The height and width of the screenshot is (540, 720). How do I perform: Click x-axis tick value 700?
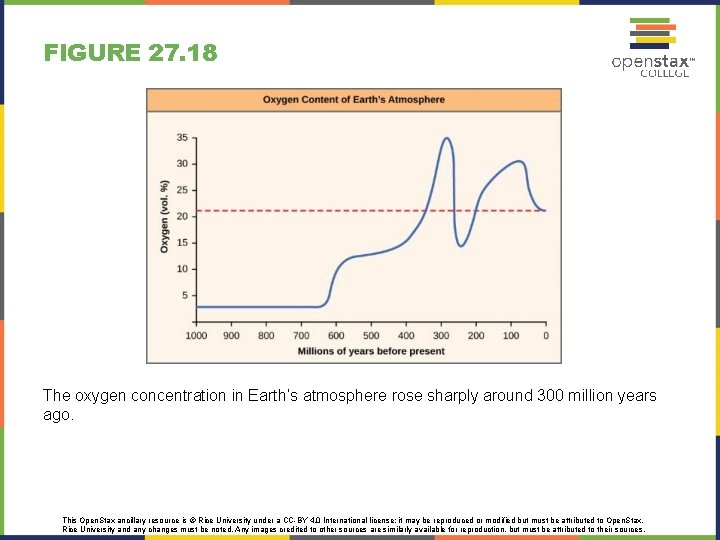coord(301,336)
